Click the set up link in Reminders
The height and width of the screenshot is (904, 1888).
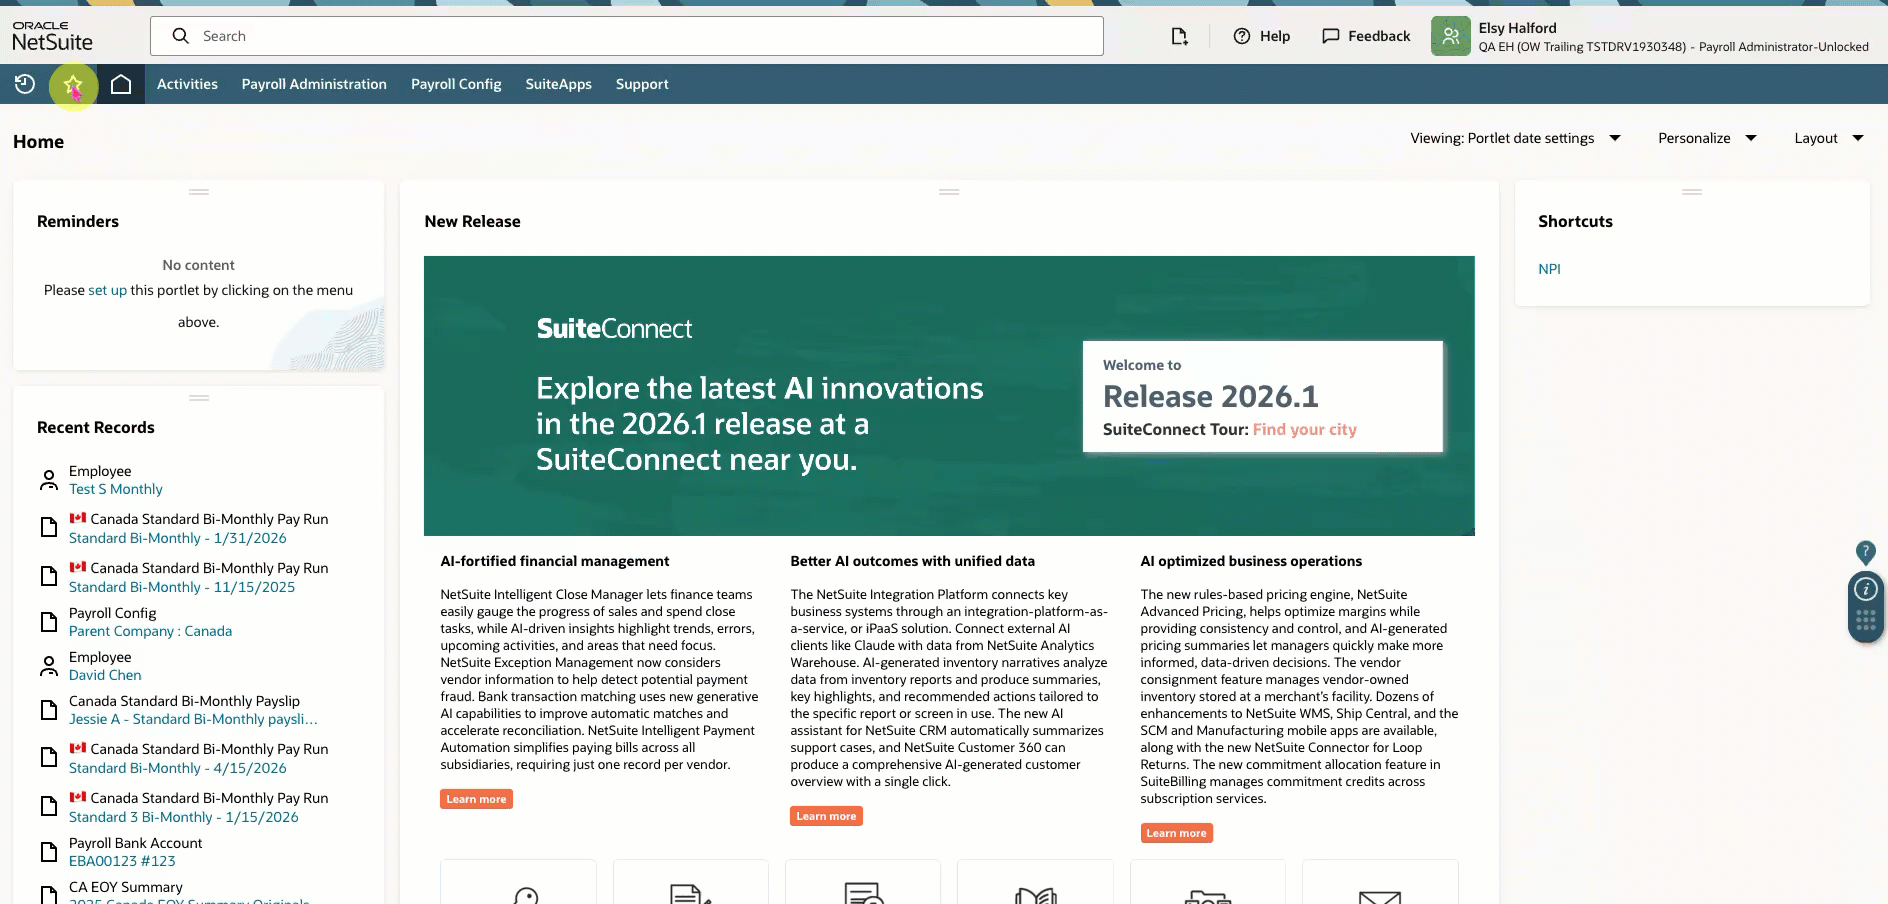[107, 290]
